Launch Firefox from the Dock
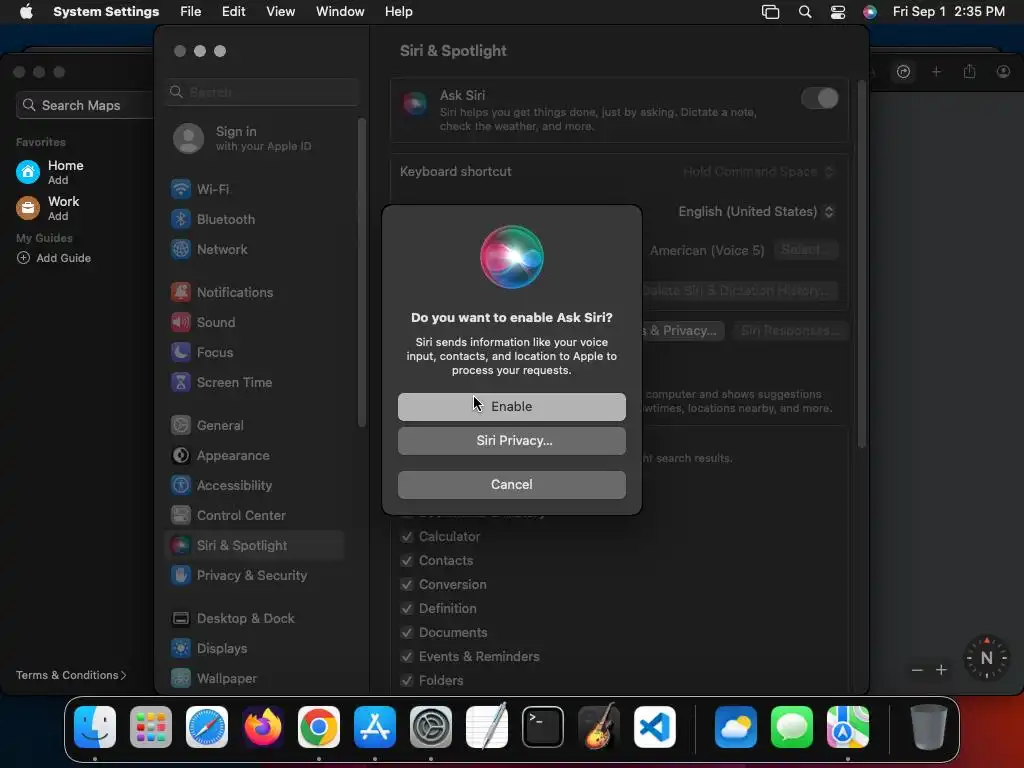 [263, 727]
